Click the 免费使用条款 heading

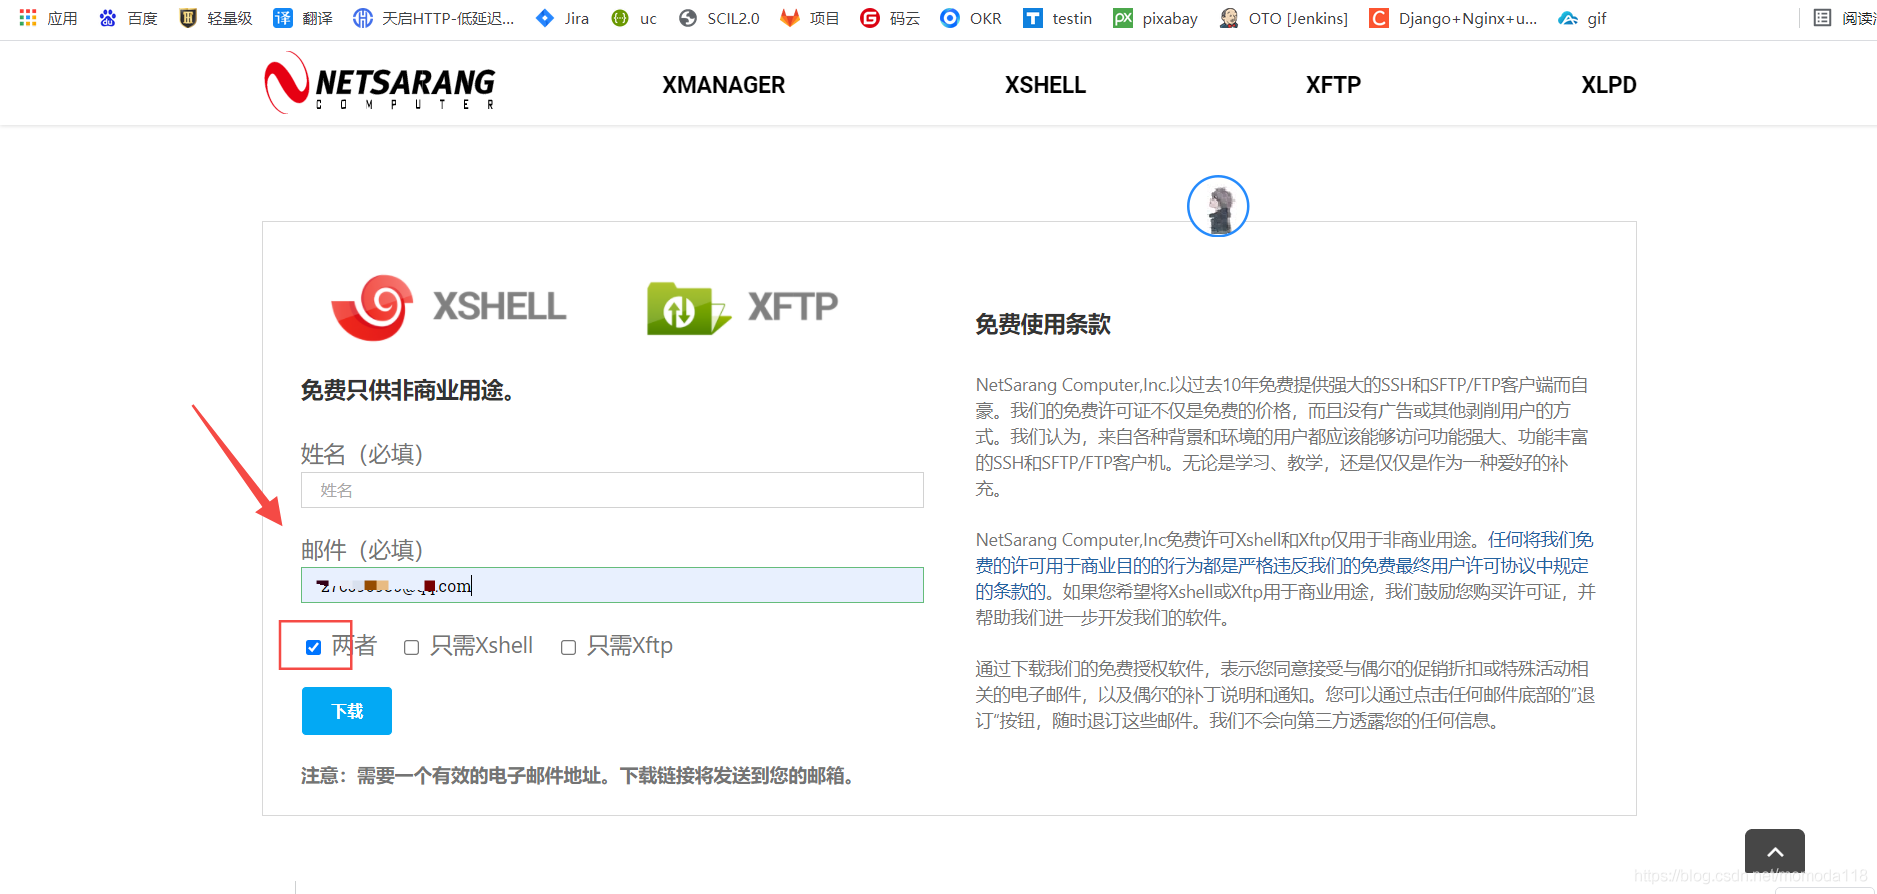[x=1043, y=324]
